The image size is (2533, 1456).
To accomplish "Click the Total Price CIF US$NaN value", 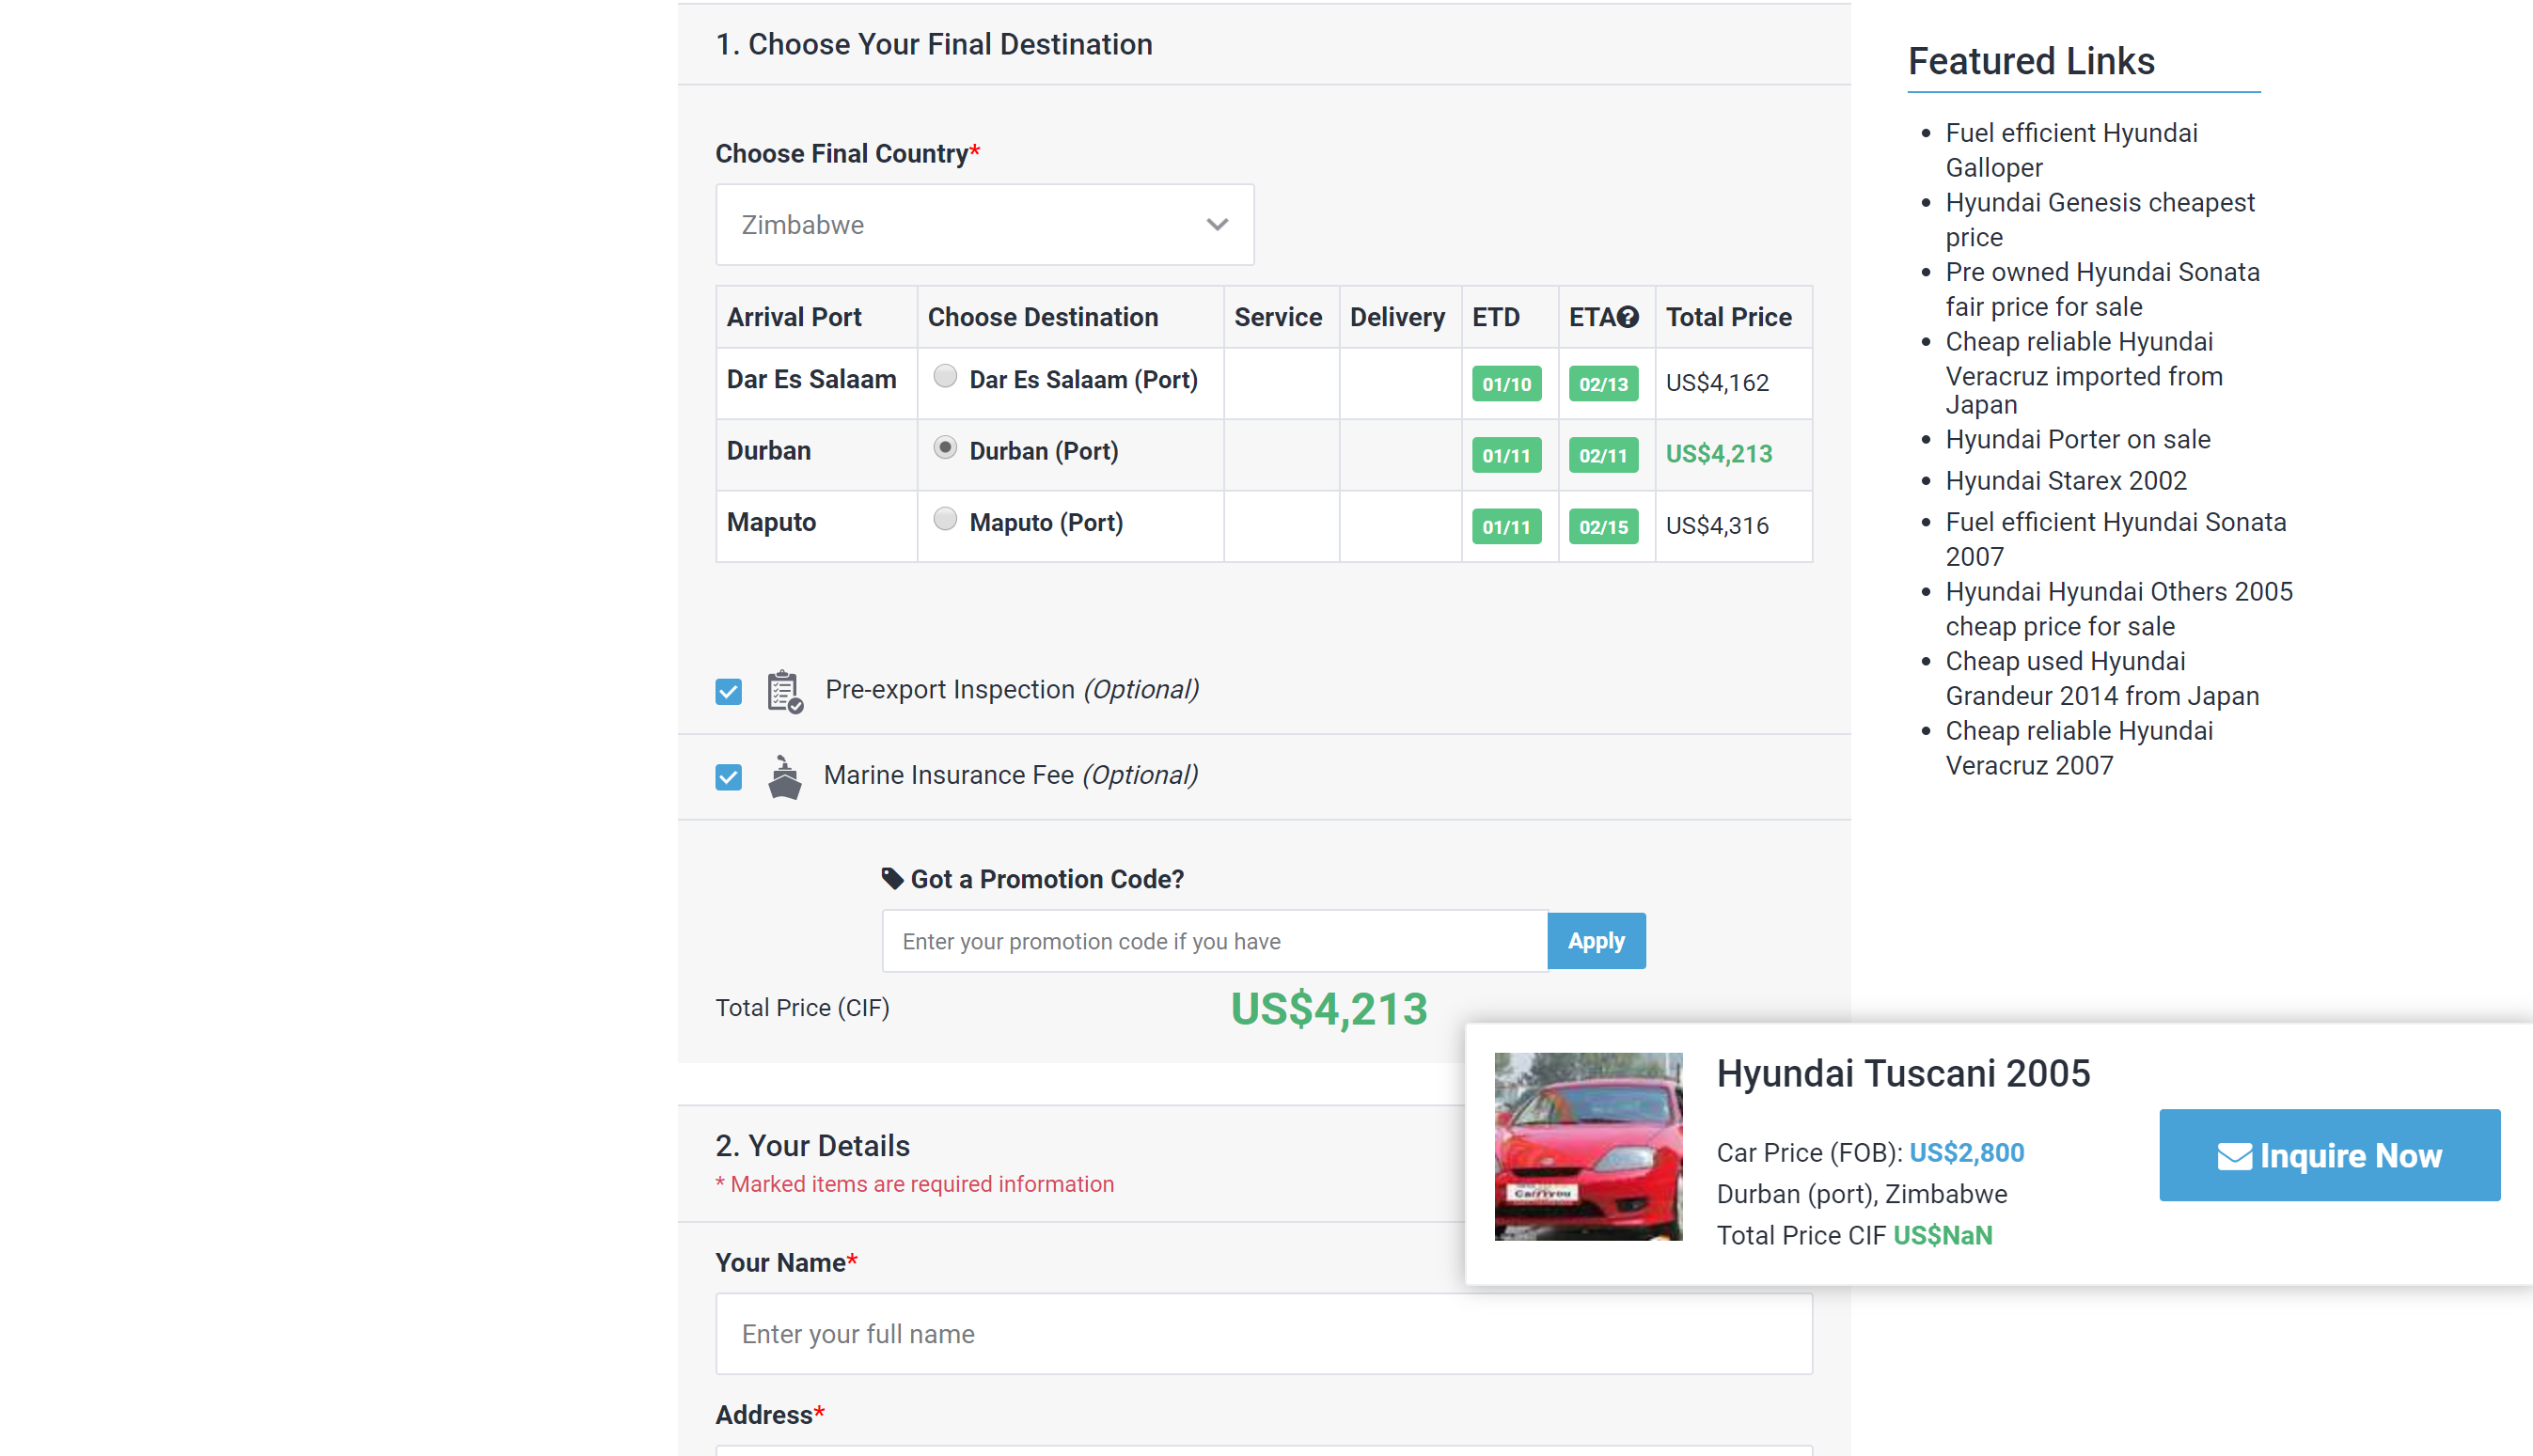I will tap(1942, 1235).
